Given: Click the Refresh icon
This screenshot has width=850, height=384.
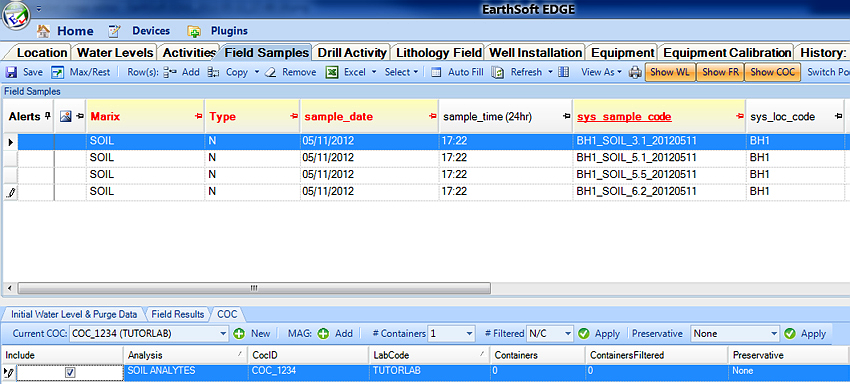Looking at the screenshot, I should coord(498,72).
